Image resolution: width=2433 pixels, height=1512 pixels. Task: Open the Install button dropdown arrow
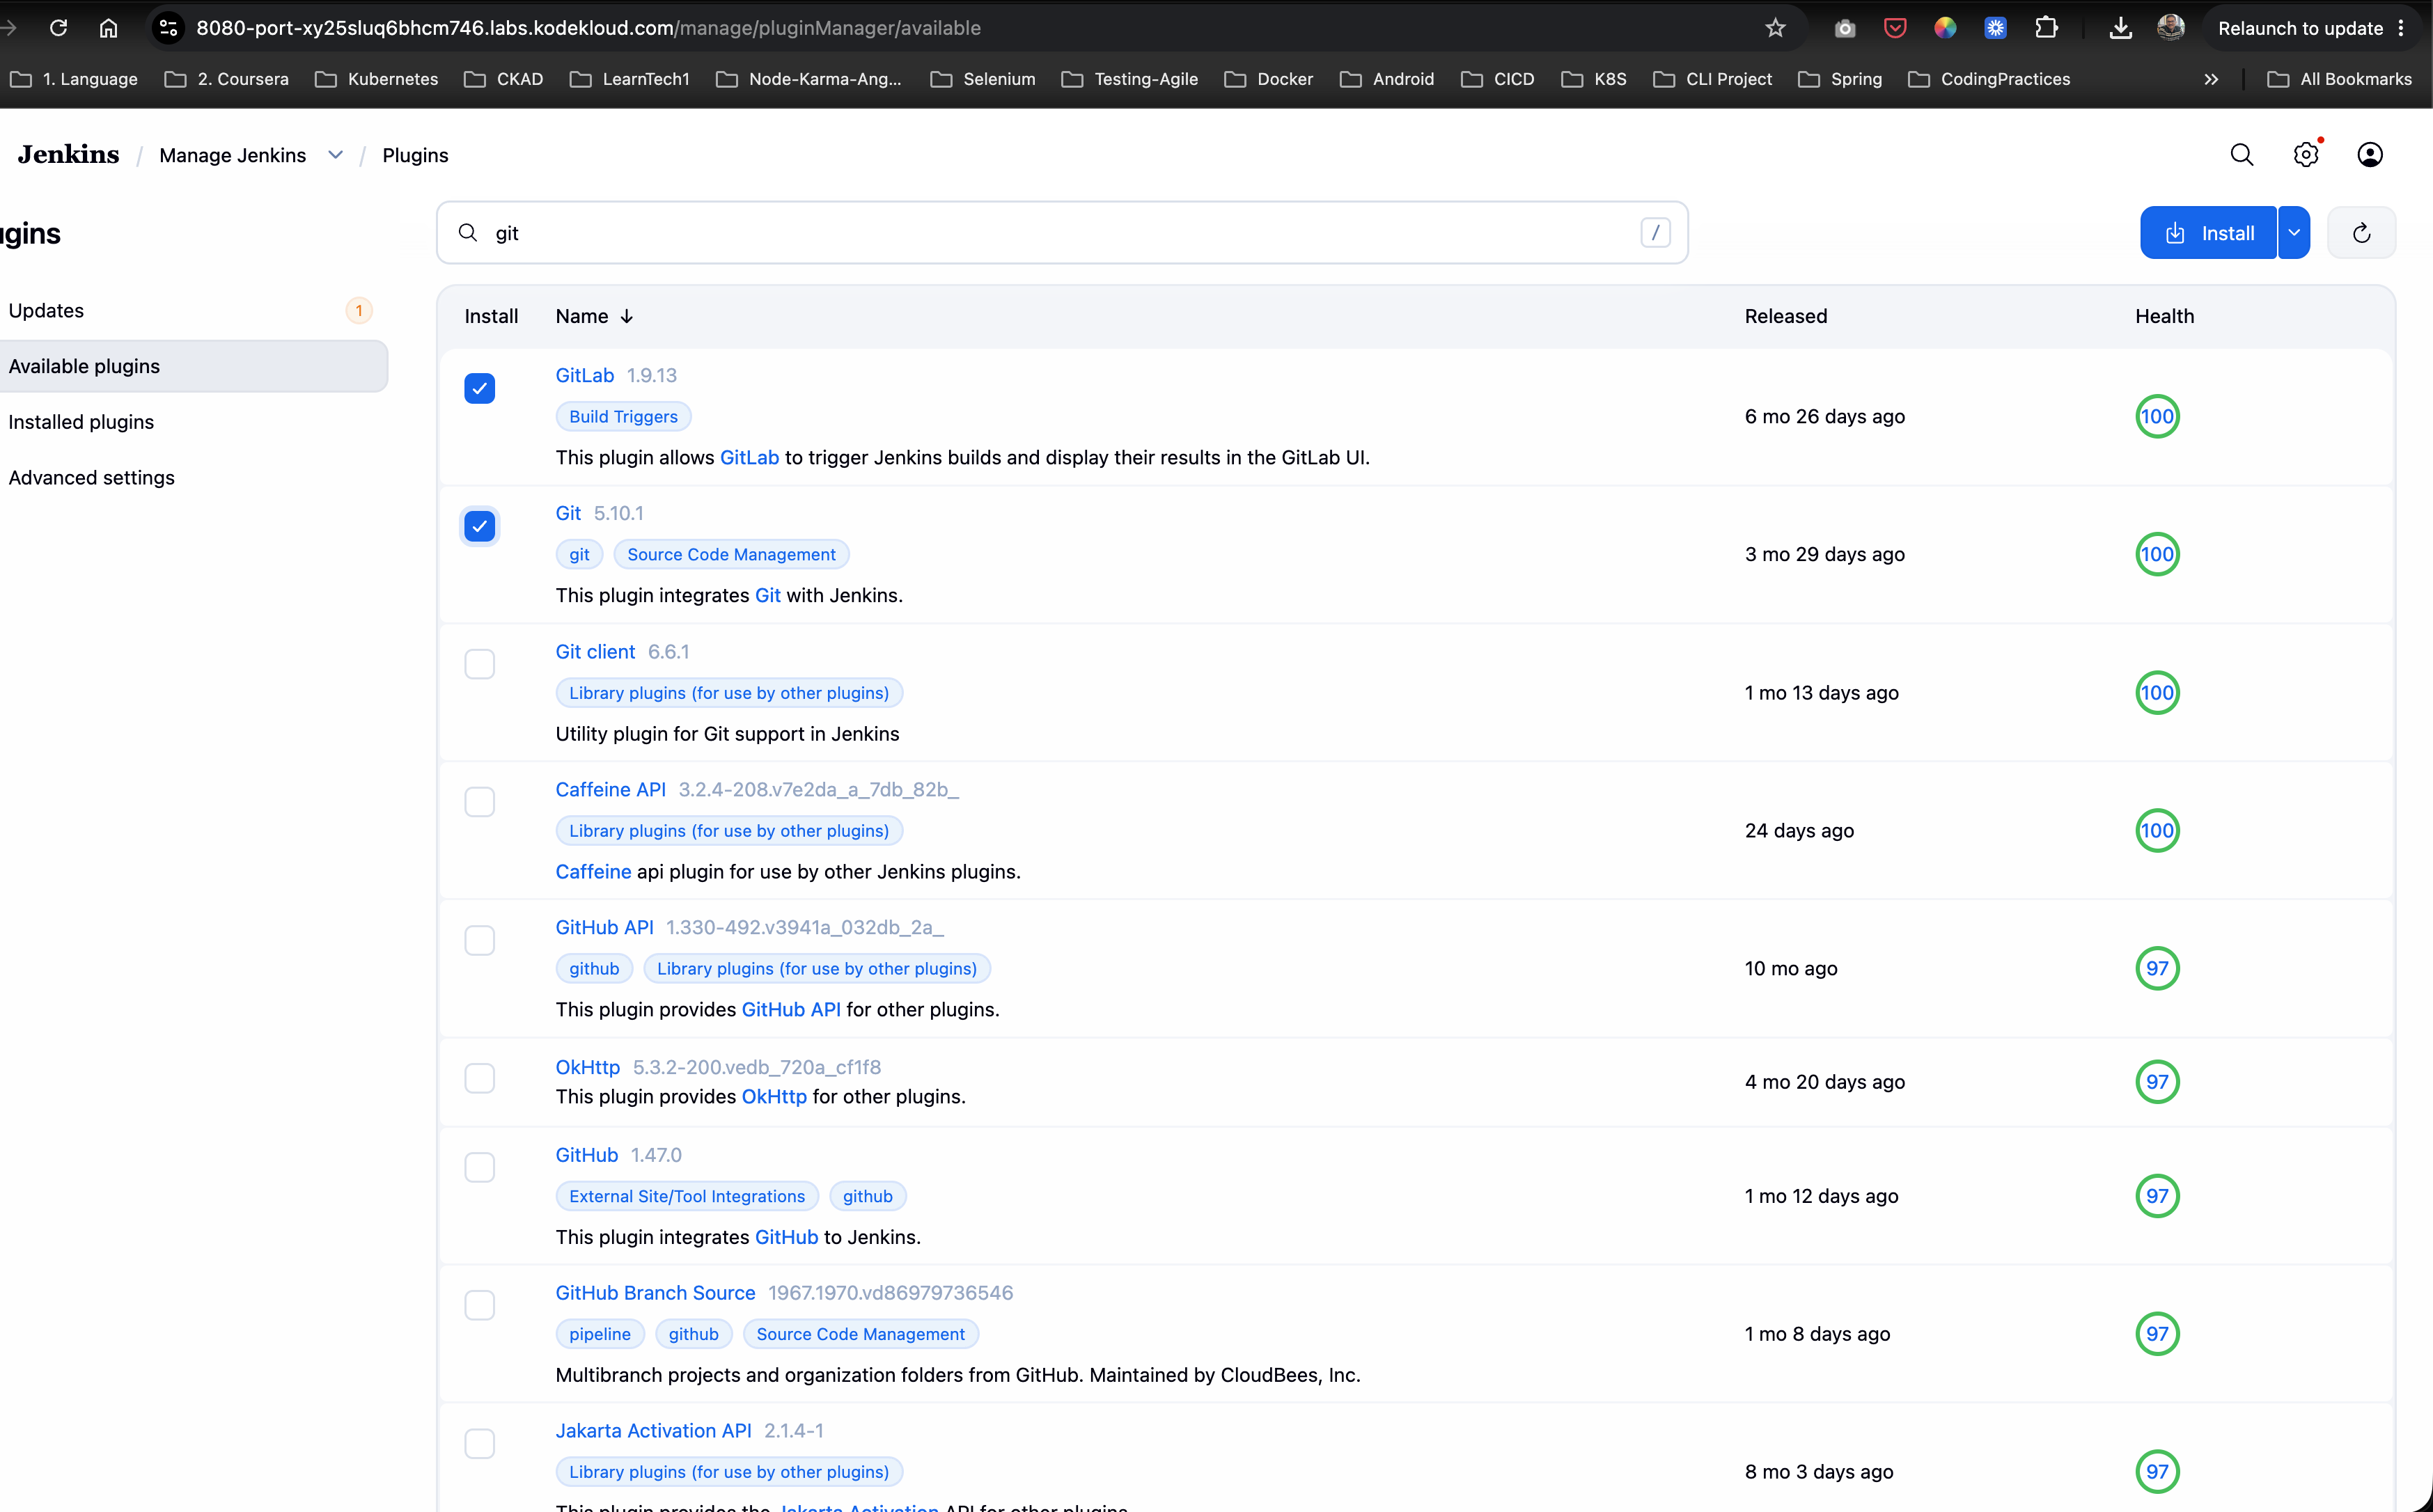click(x=2294, y=233)
